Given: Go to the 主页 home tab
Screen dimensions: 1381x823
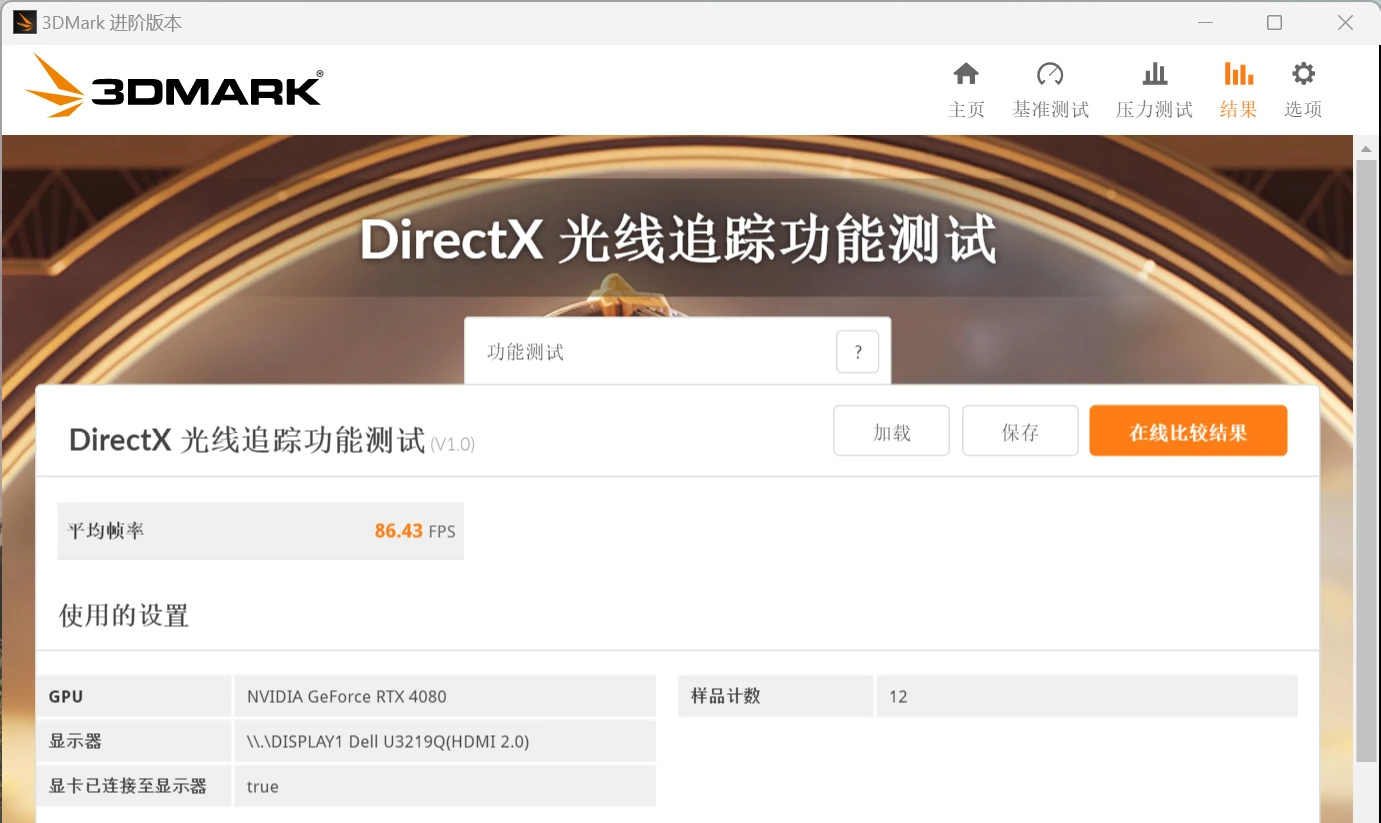Looking at the screenshot, I should tap(966, 90).
